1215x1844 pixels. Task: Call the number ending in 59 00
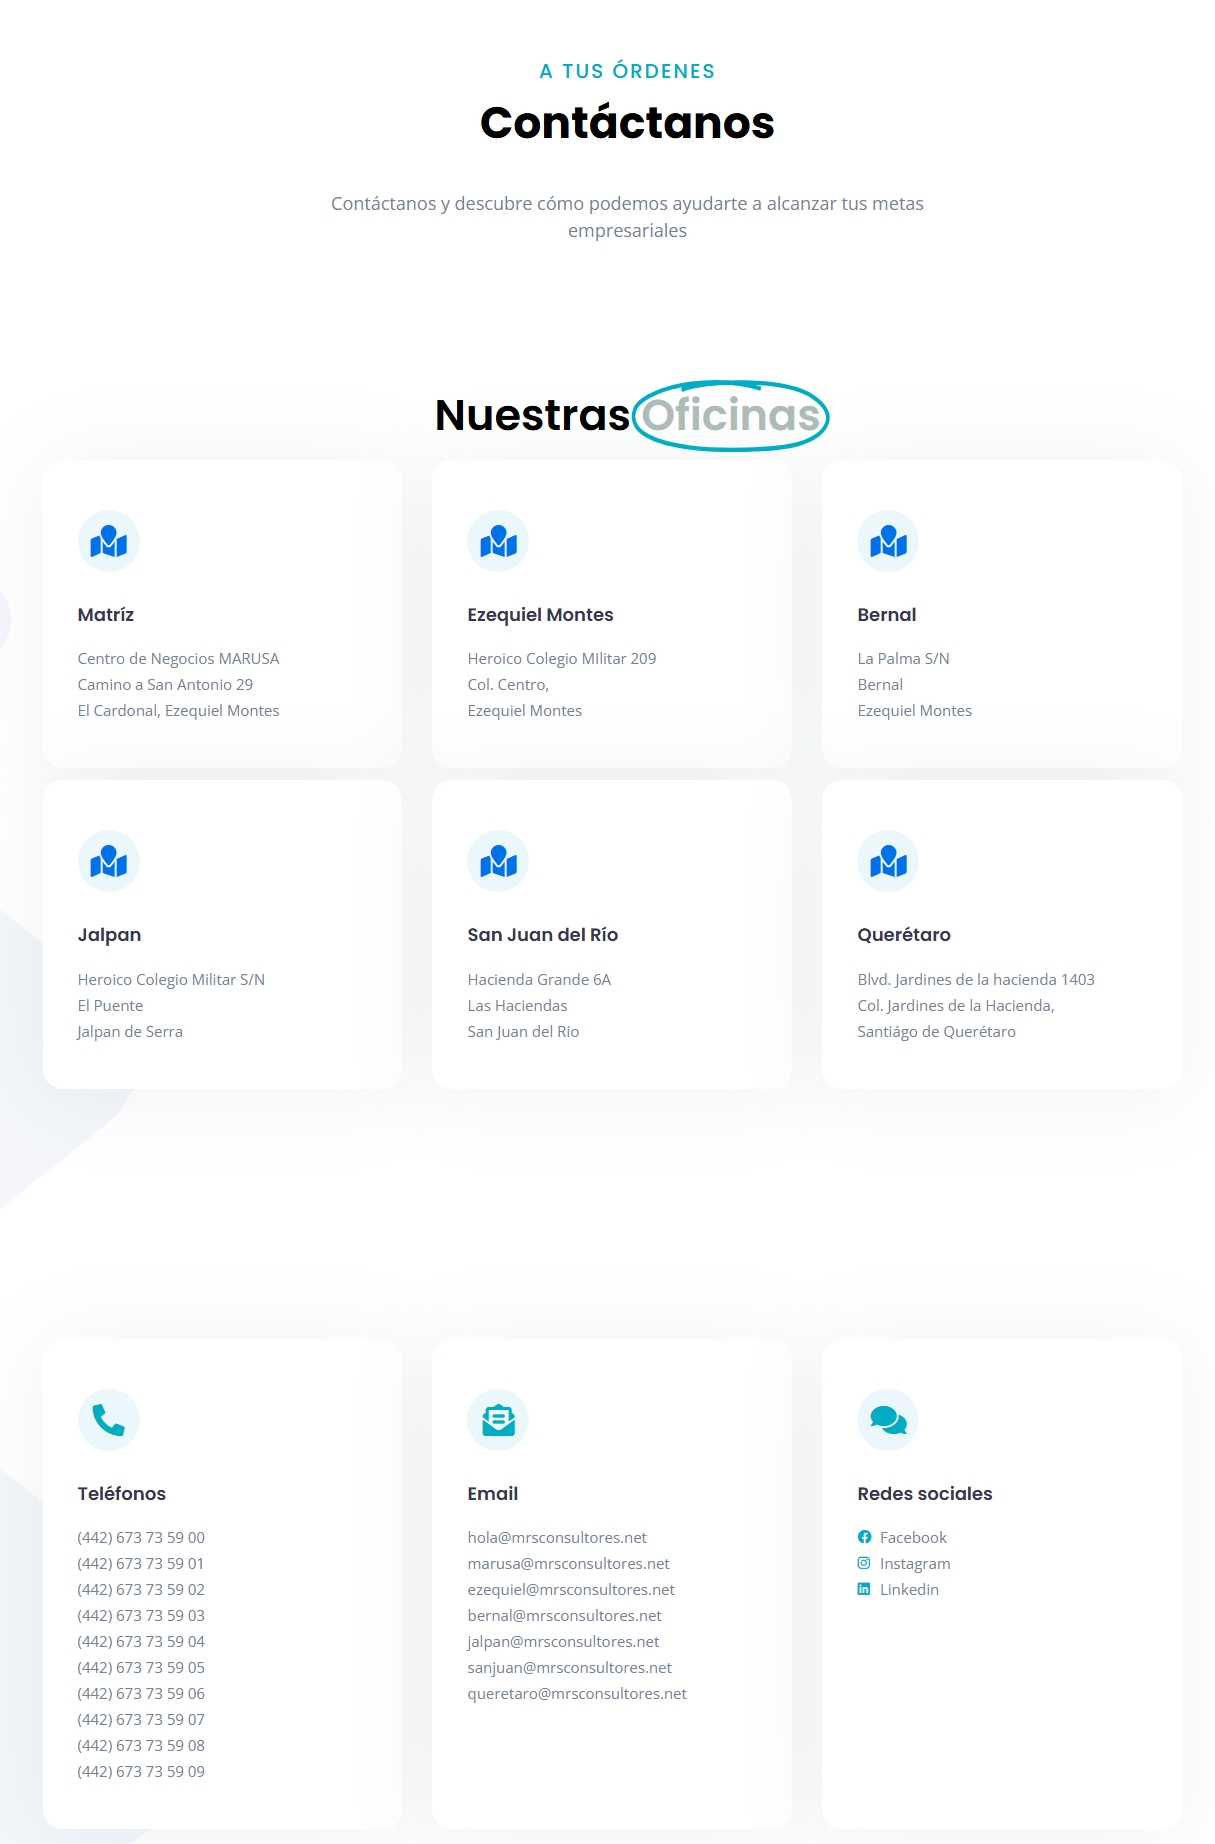[x=141, y=1537]
